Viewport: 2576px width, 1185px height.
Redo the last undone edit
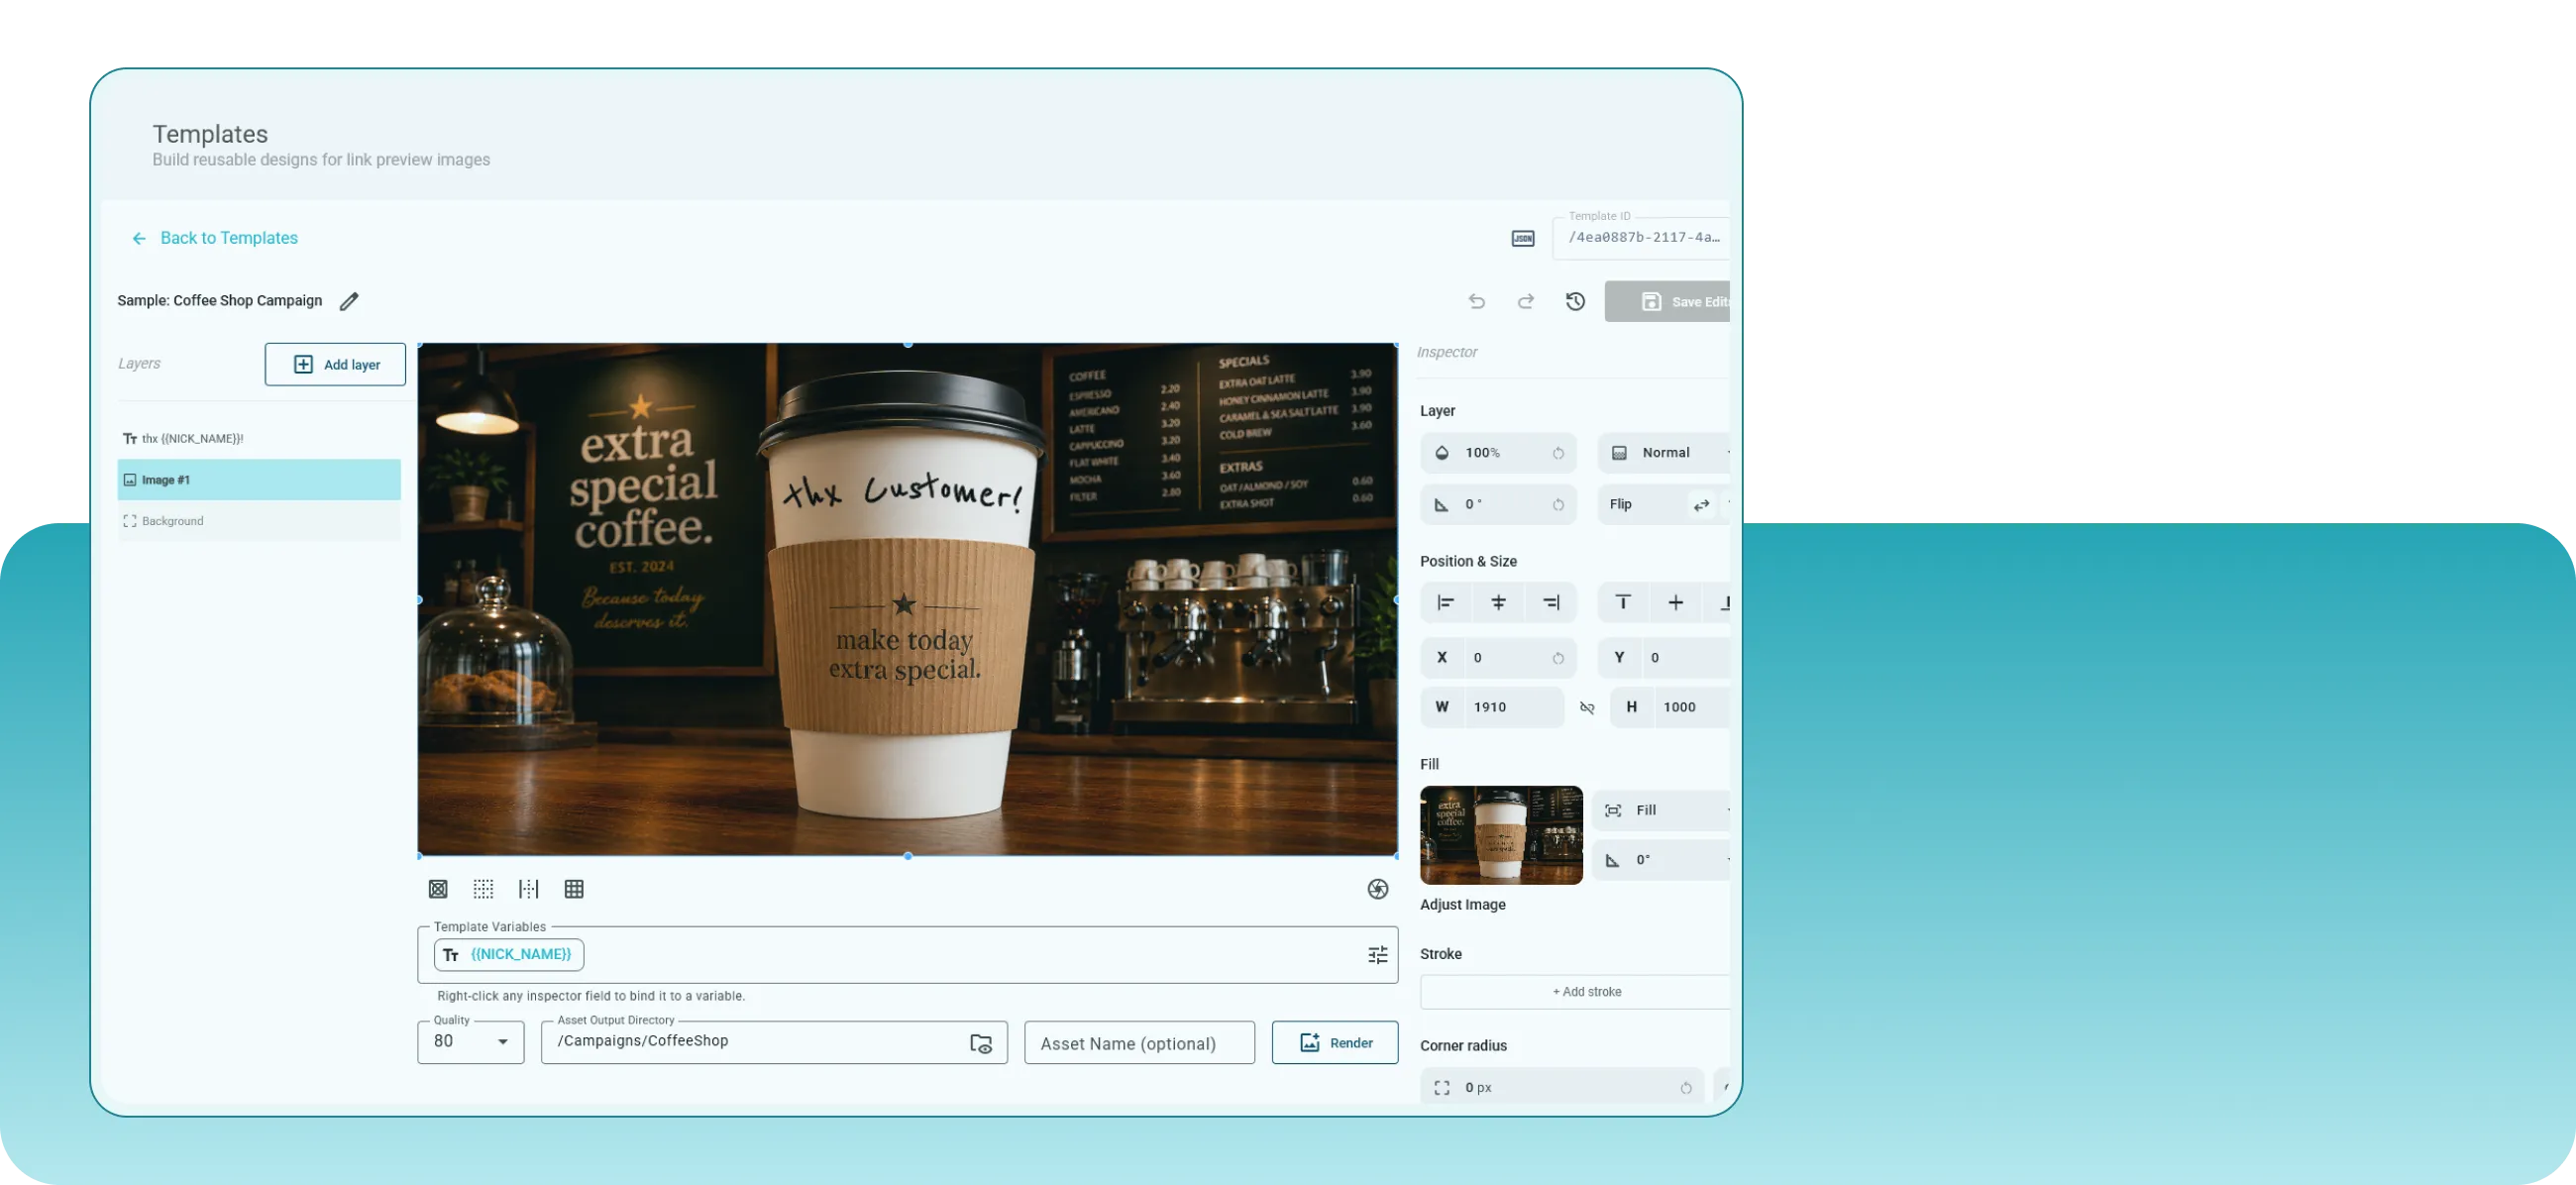pyautogui.click(x=1525, y=301)
